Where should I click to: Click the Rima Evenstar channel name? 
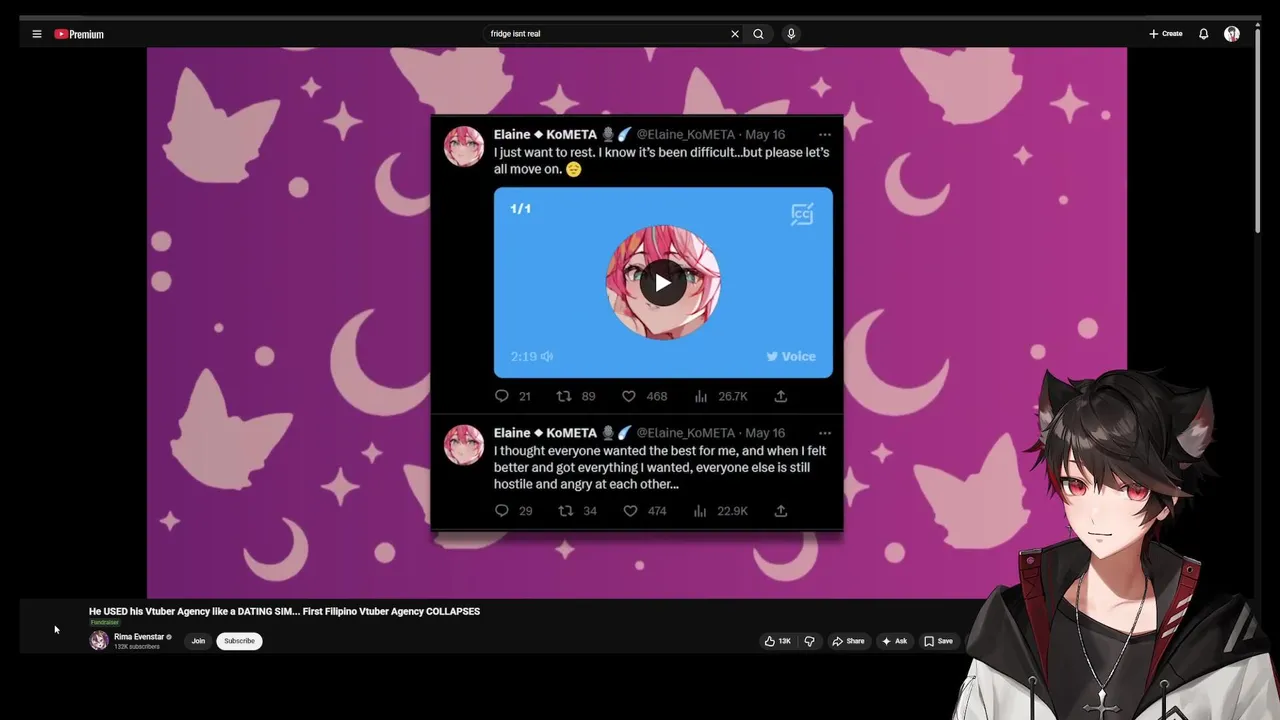pos(139,637)
